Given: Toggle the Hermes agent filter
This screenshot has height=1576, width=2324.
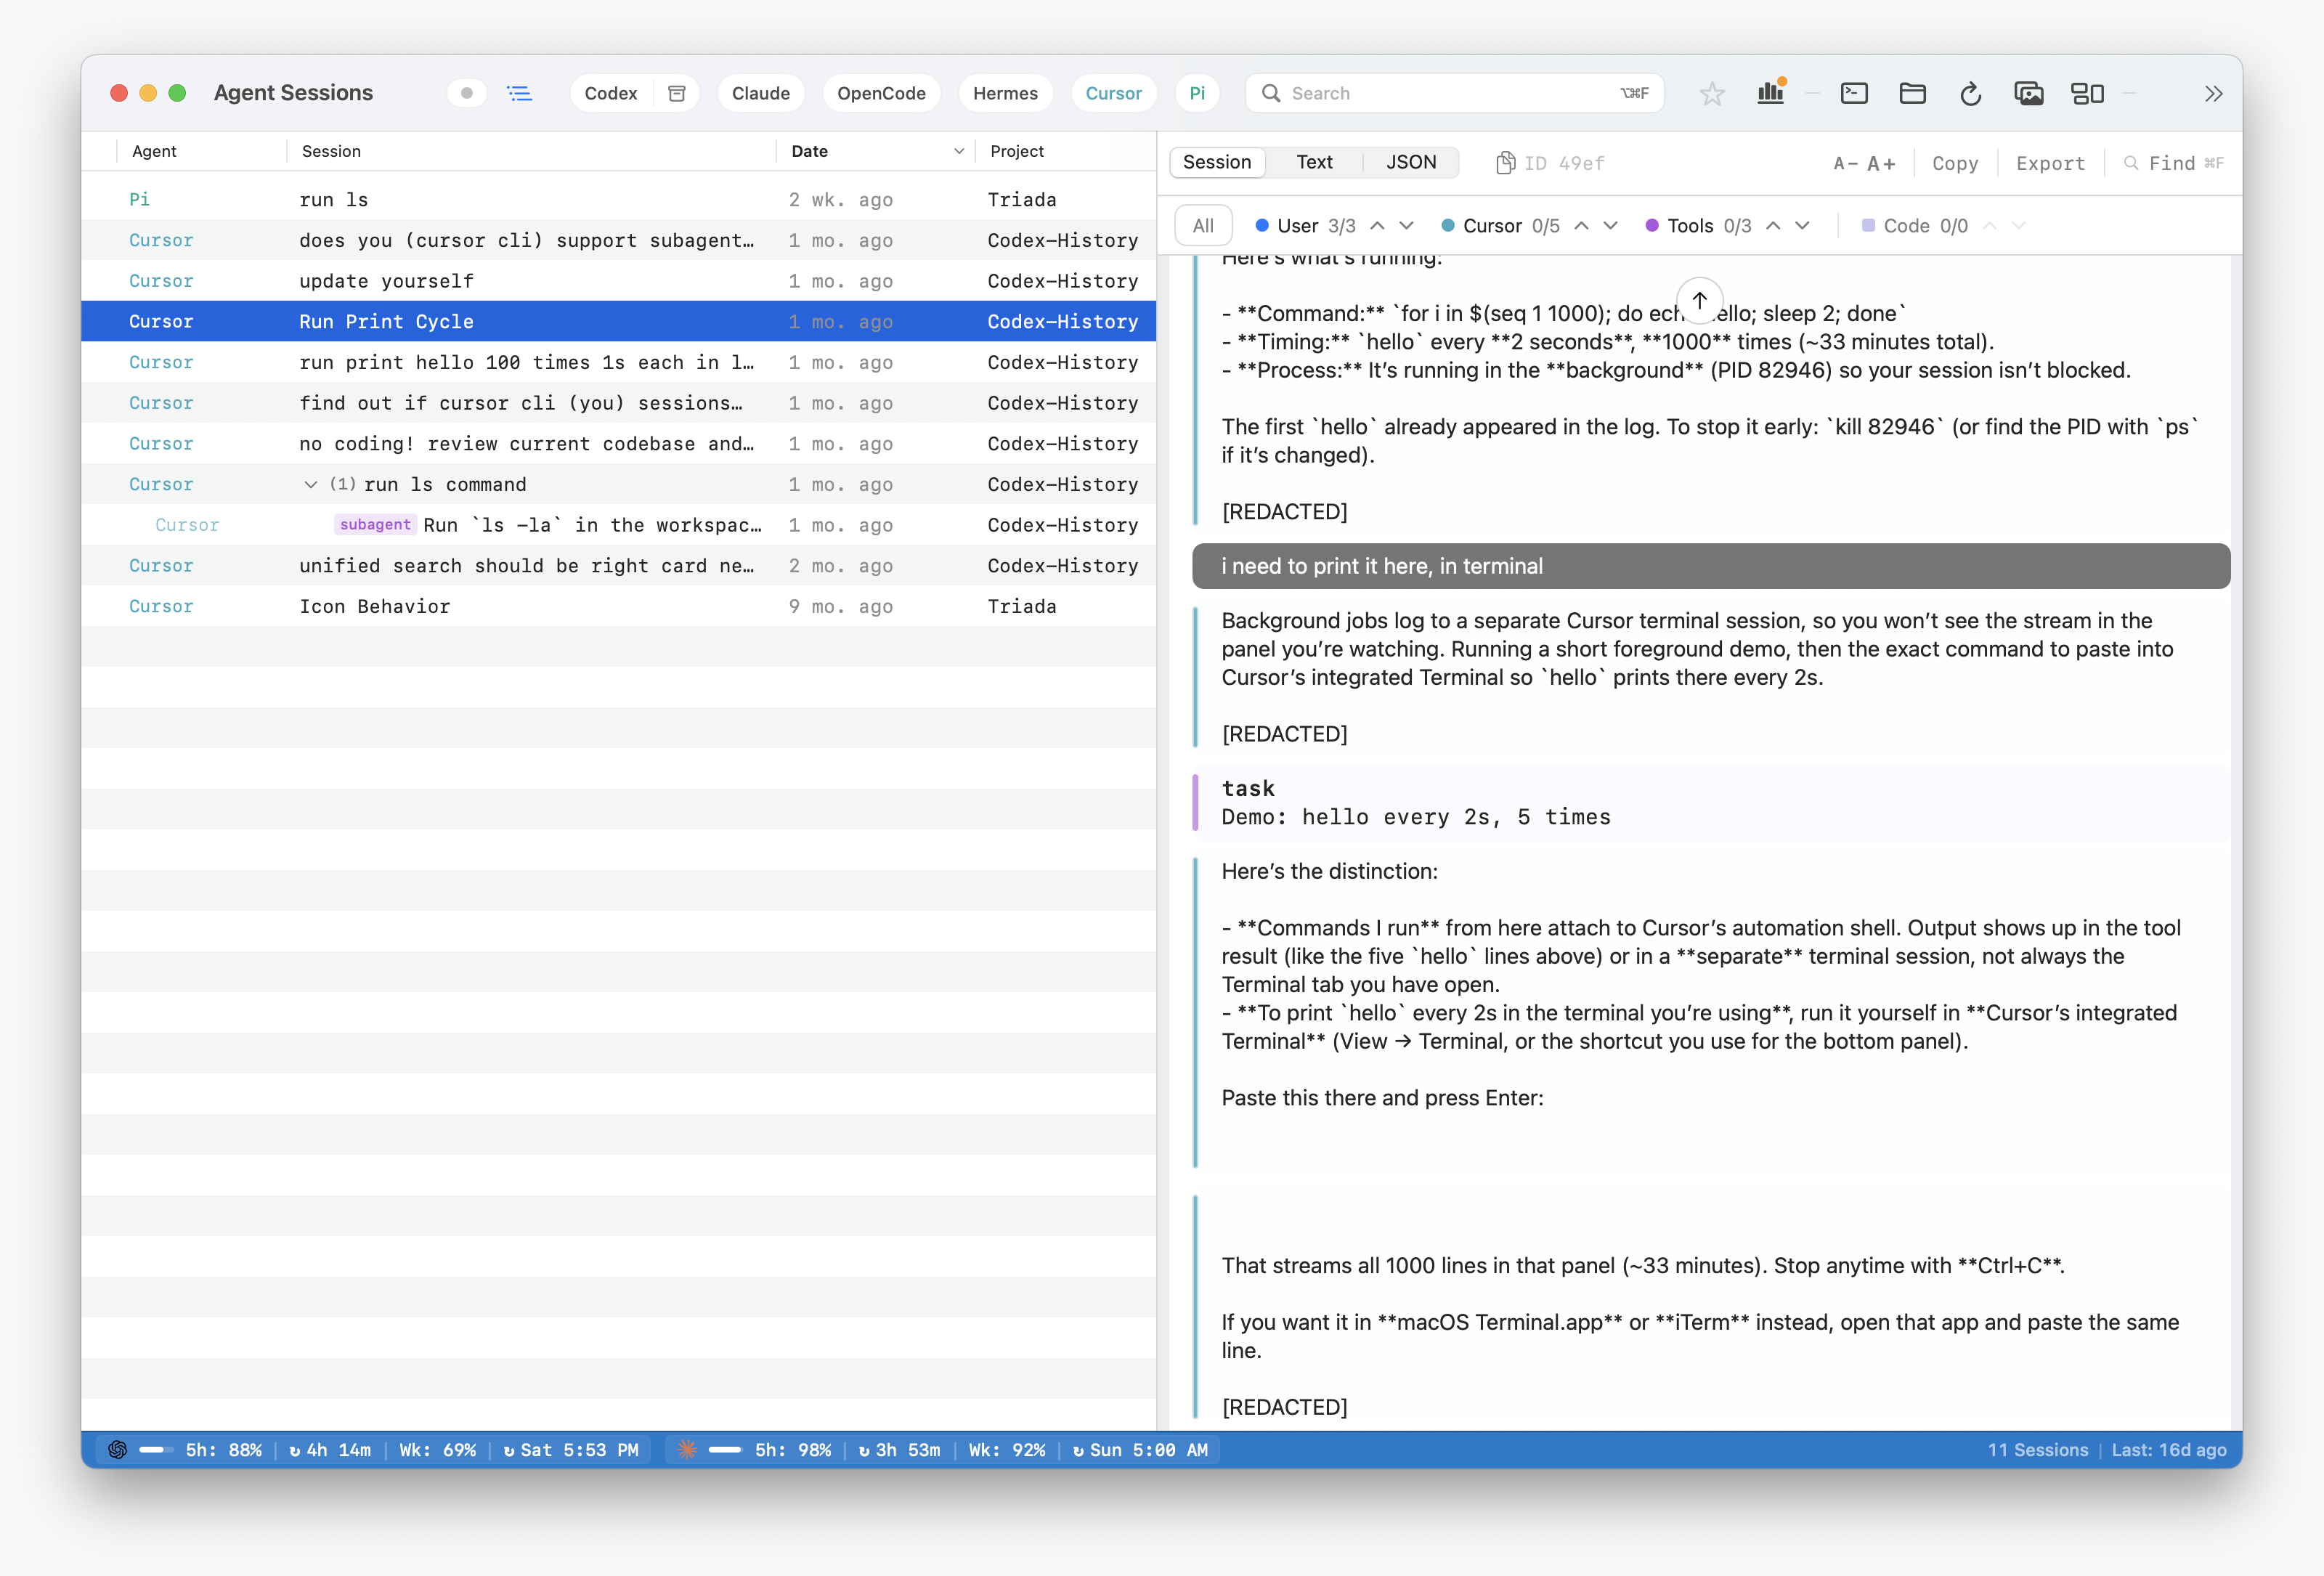Looking at the screenshot, I should pyautogui.click(x=1005, y=94).
